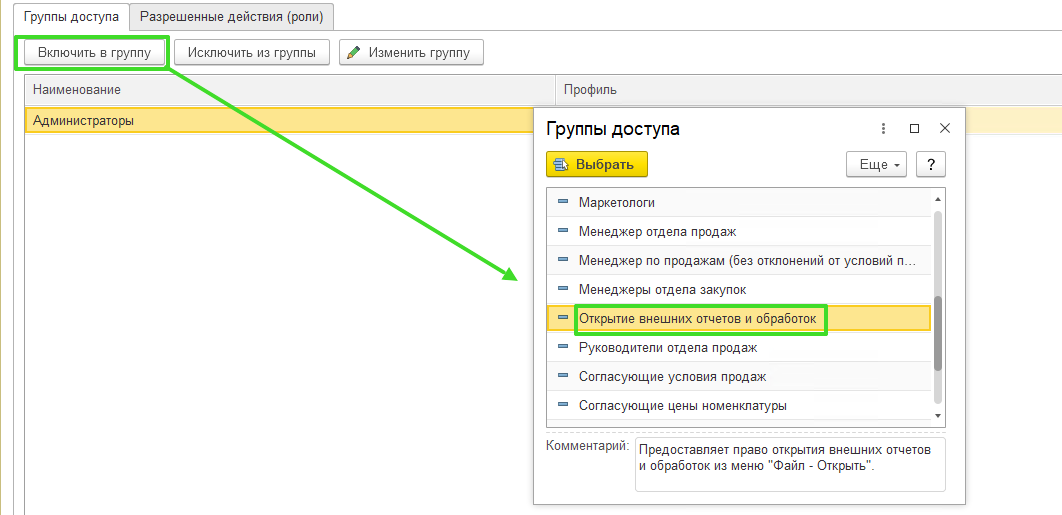The width and height of the screenshot is (1062, 515).
Task: Click the item icon beside Менеджер по продажам
Action: [x=563, y=260]
